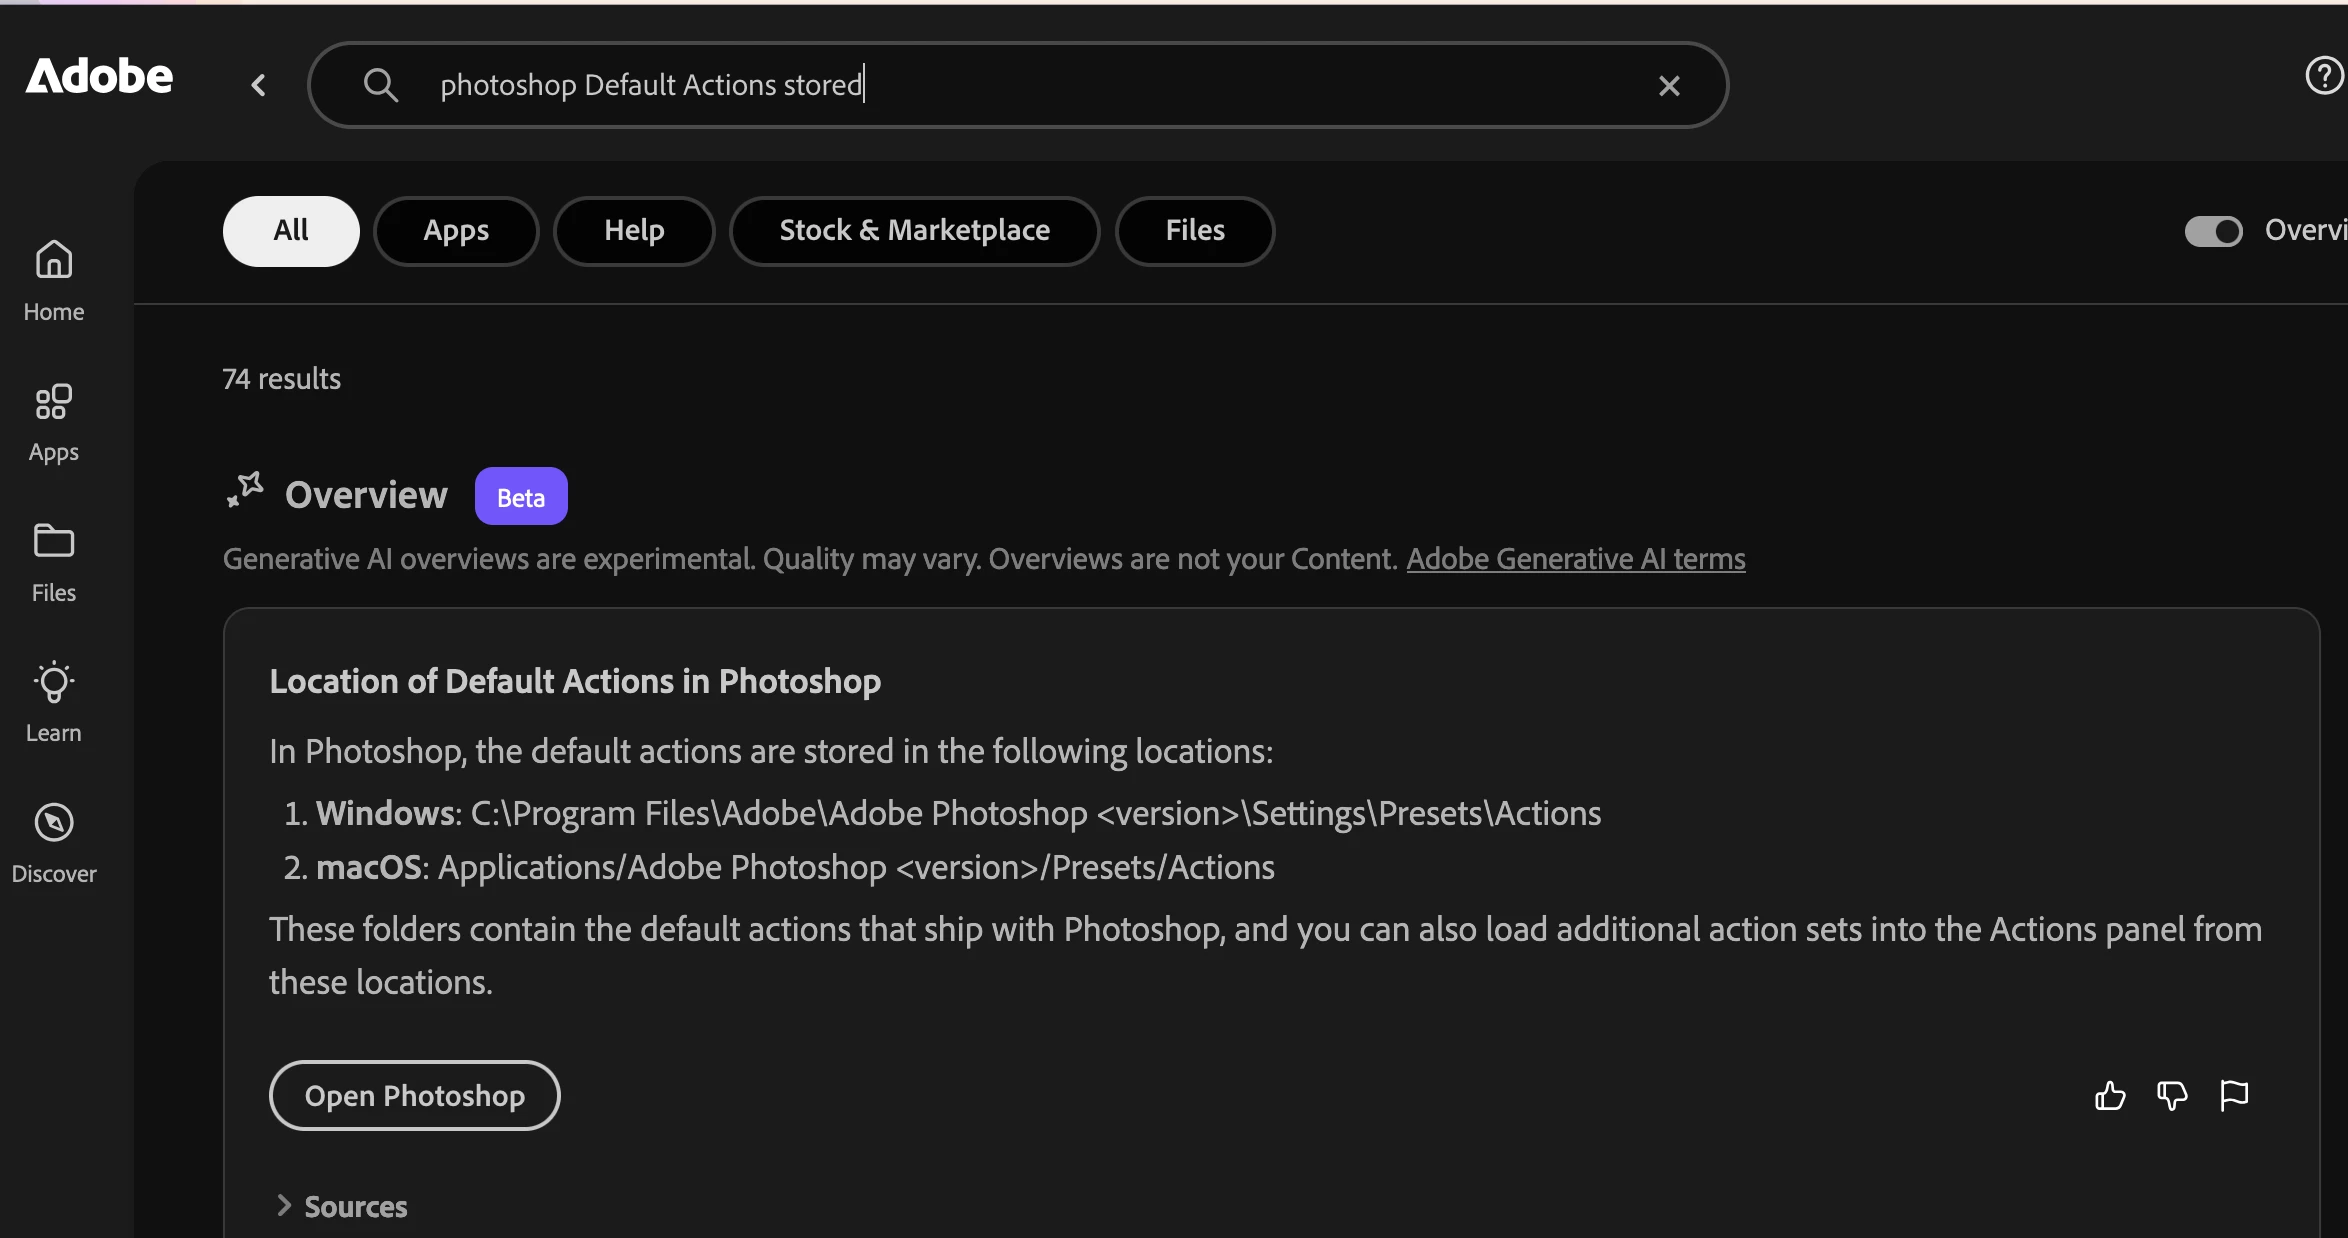Click the Home sidebar icon
Screen dimensions: 2348x1238
[54, 279]
